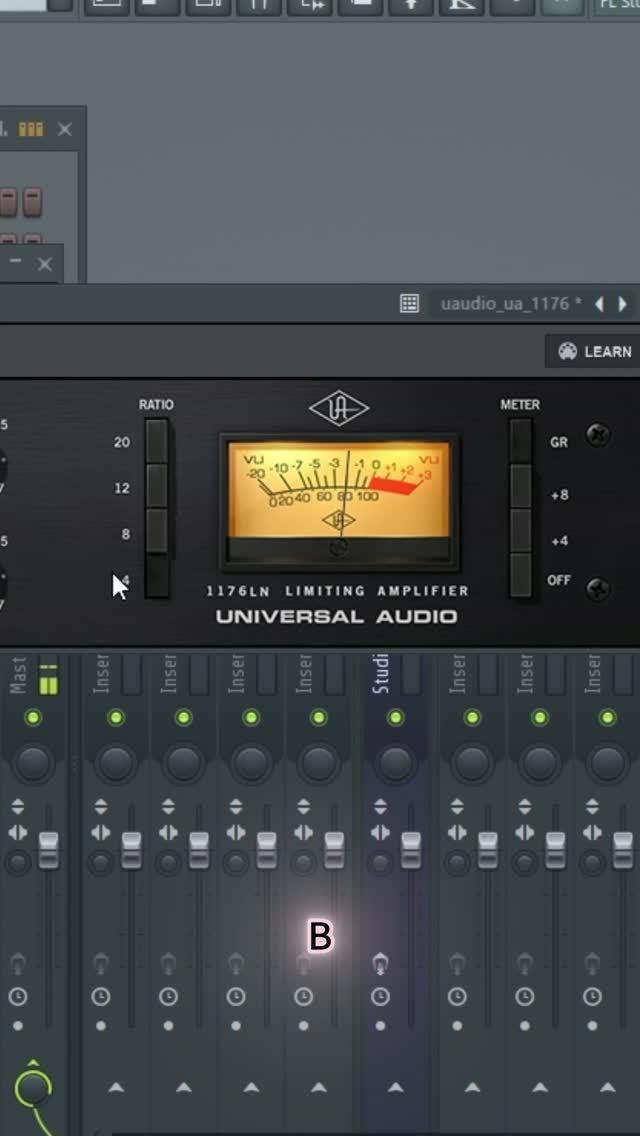This screenshot has height=1136, width=640.
Task: Expand send arrow under Insert left of Studio
Action: coord(318,1087)
